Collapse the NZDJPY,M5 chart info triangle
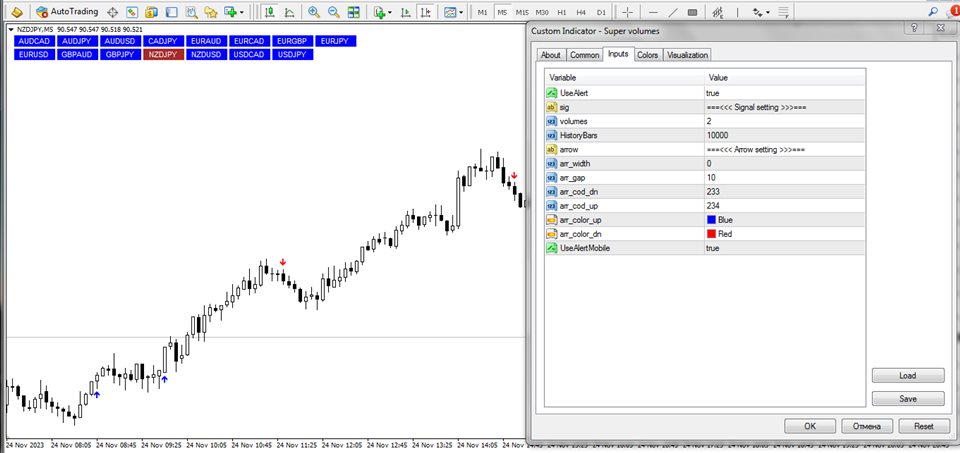 [x=11, y=29]
